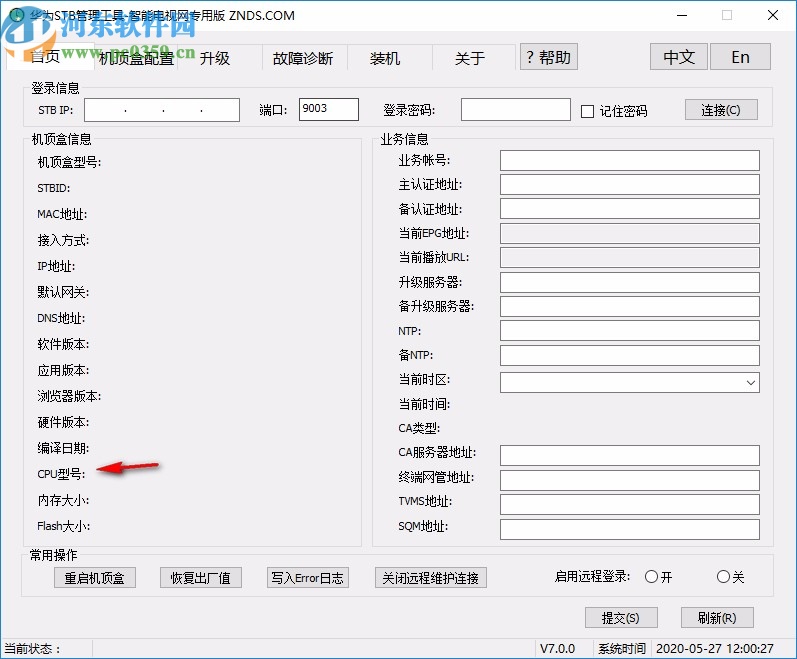Switch to the 升级 tab
The width and height of the screenshot is (797, 659).
coord(215,57)
